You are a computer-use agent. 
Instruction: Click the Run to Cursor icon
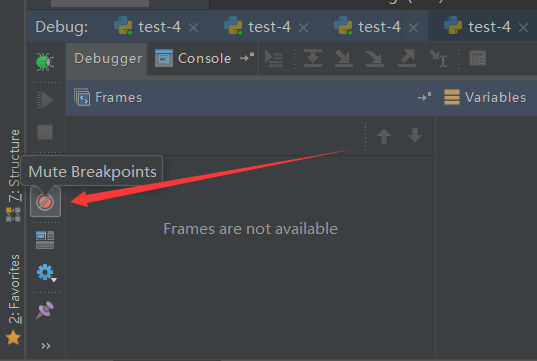coord(438,58)
